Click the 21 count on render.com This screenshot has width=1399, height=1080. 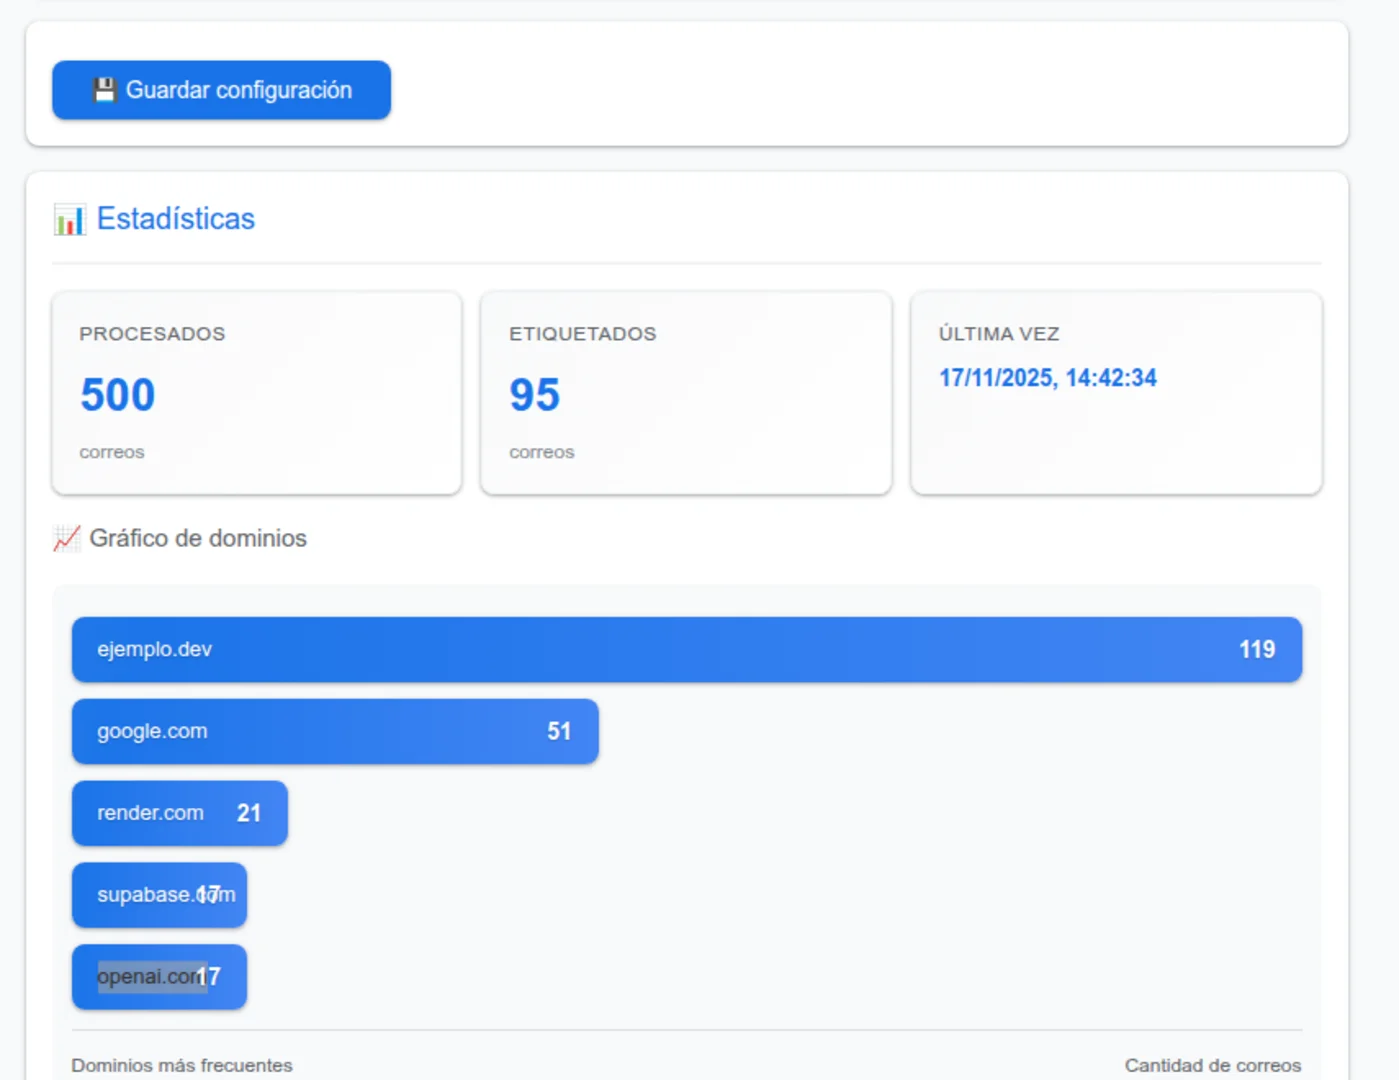coord(249,814)
